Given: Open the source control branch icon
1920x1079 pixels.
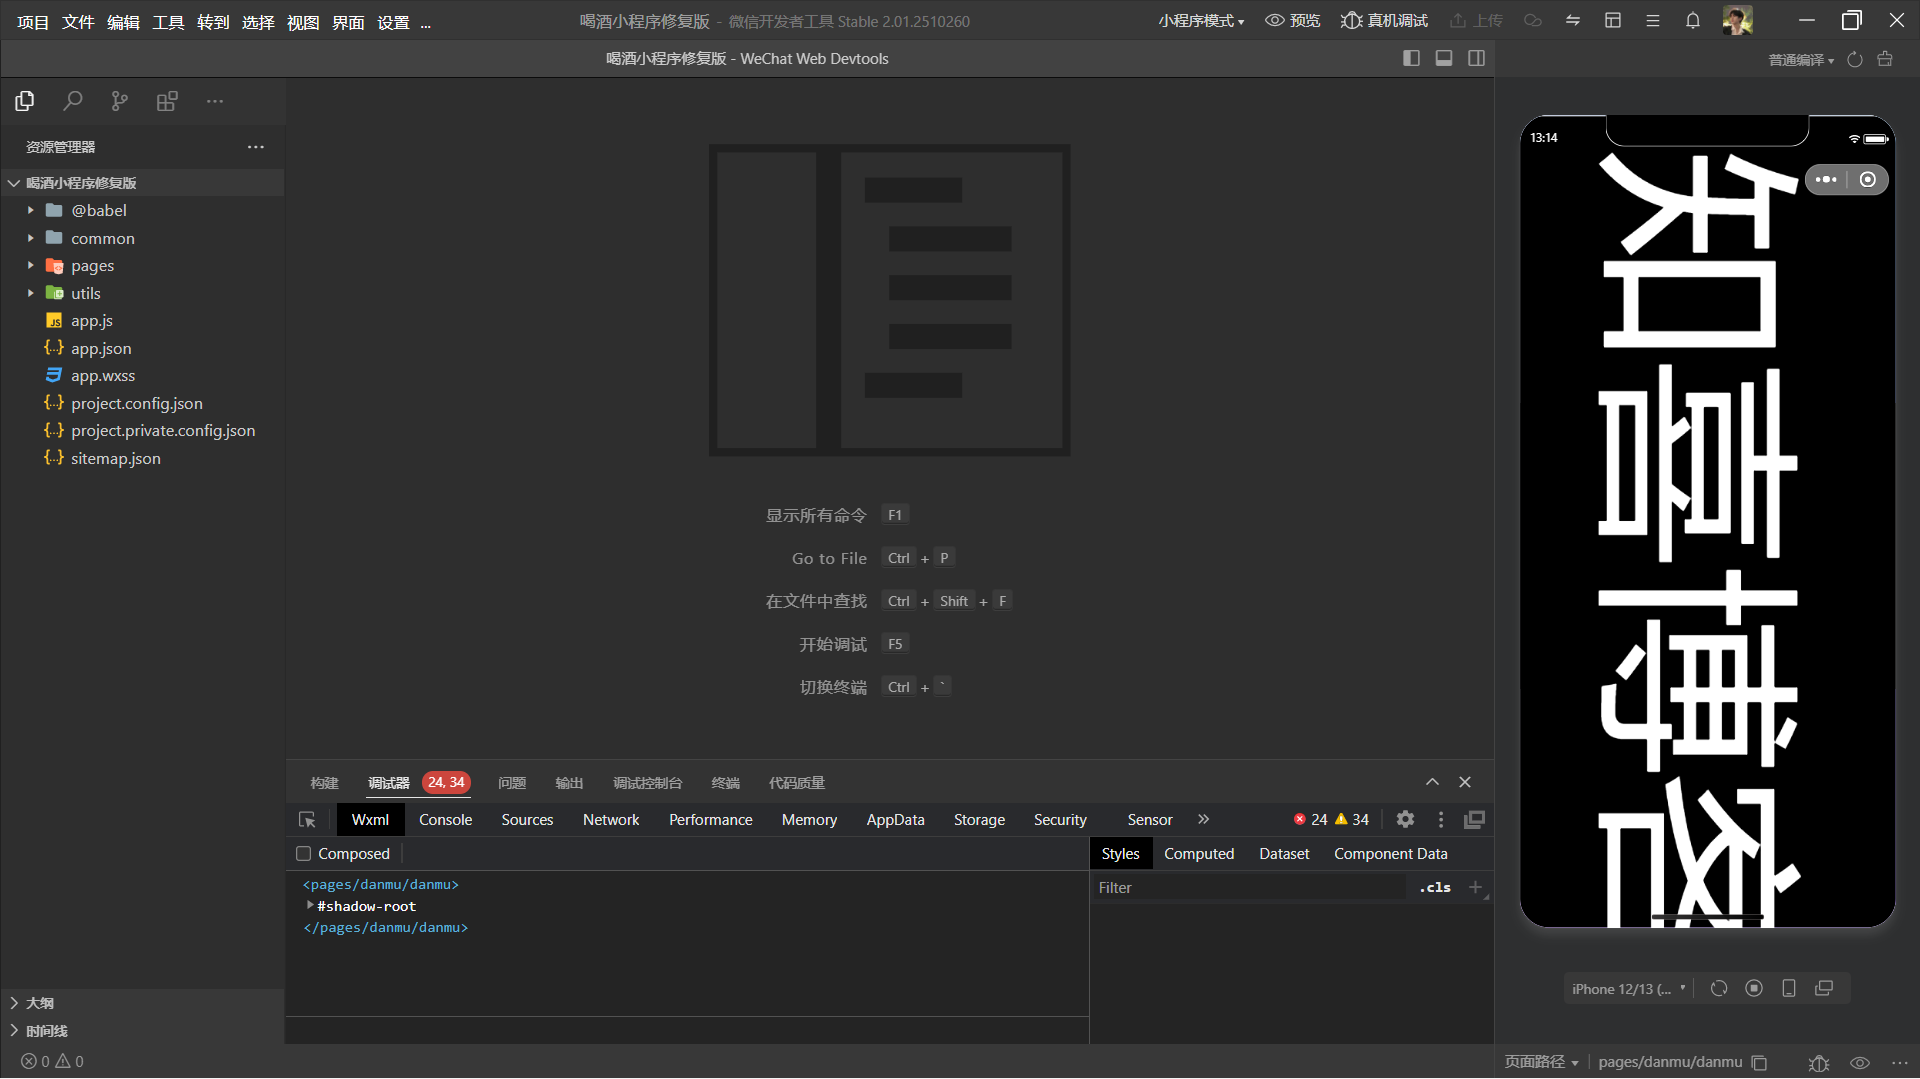Looking at the screenshot, I should 120,101.
